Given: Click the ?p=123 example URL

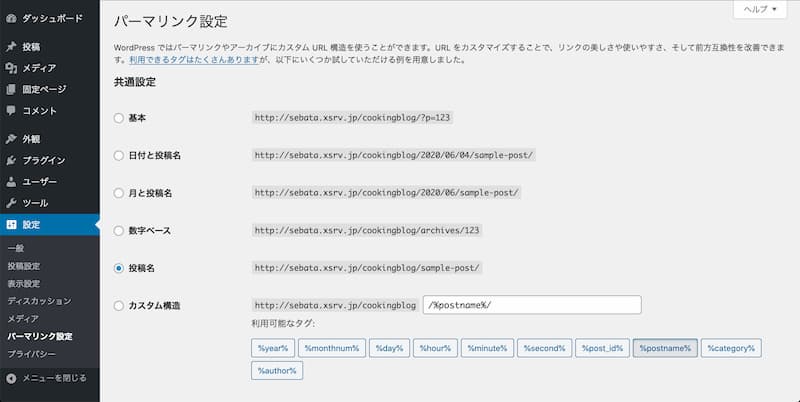Looking at the screenshot, I should (x=352, y=118).
